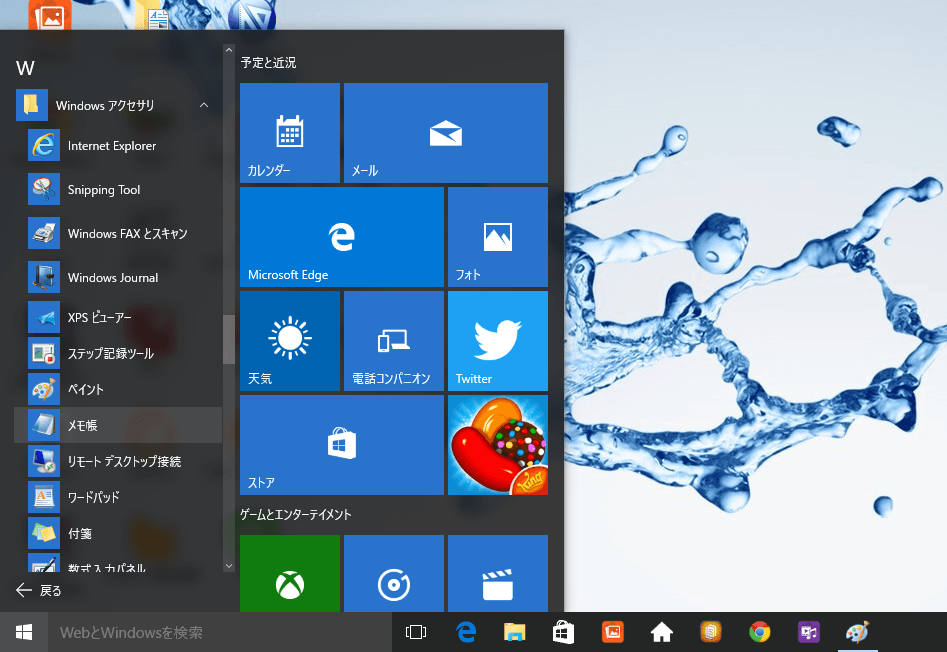Open the Candy Crush tile
Image resolution: width=947 pixels, height=652 pixels.
click(x=498, y=445)
